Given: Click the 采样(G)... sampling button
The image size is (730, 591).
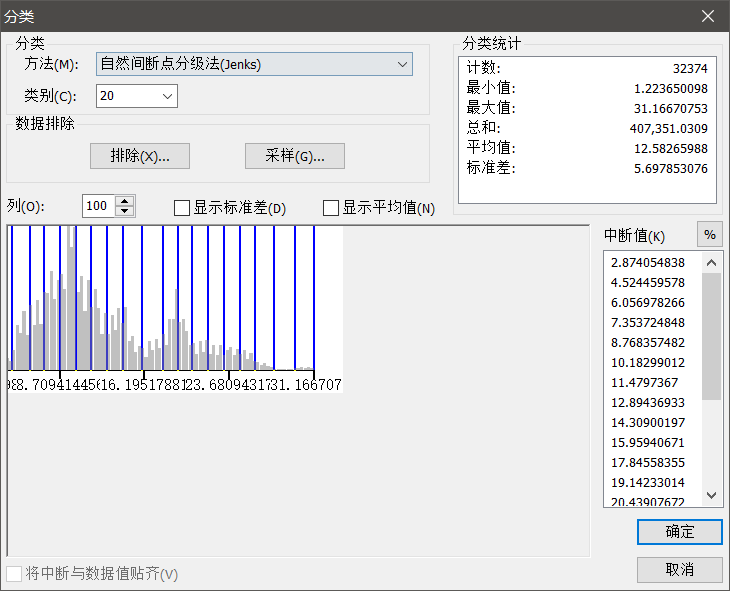Looking at the screenshot, I should click(295, 156).
